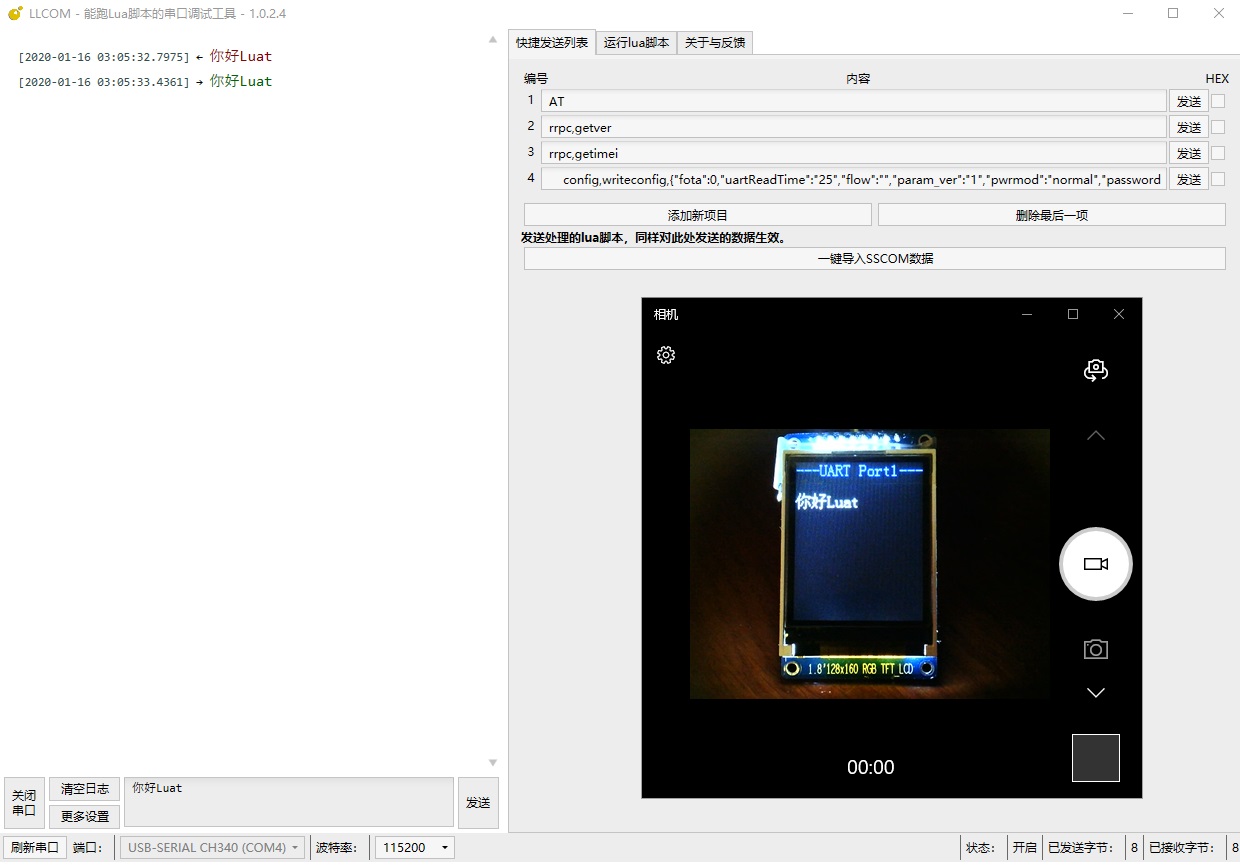Click the 编号 column header
The height and width of the screenshot is (866, 1240).
coord(536,78)
